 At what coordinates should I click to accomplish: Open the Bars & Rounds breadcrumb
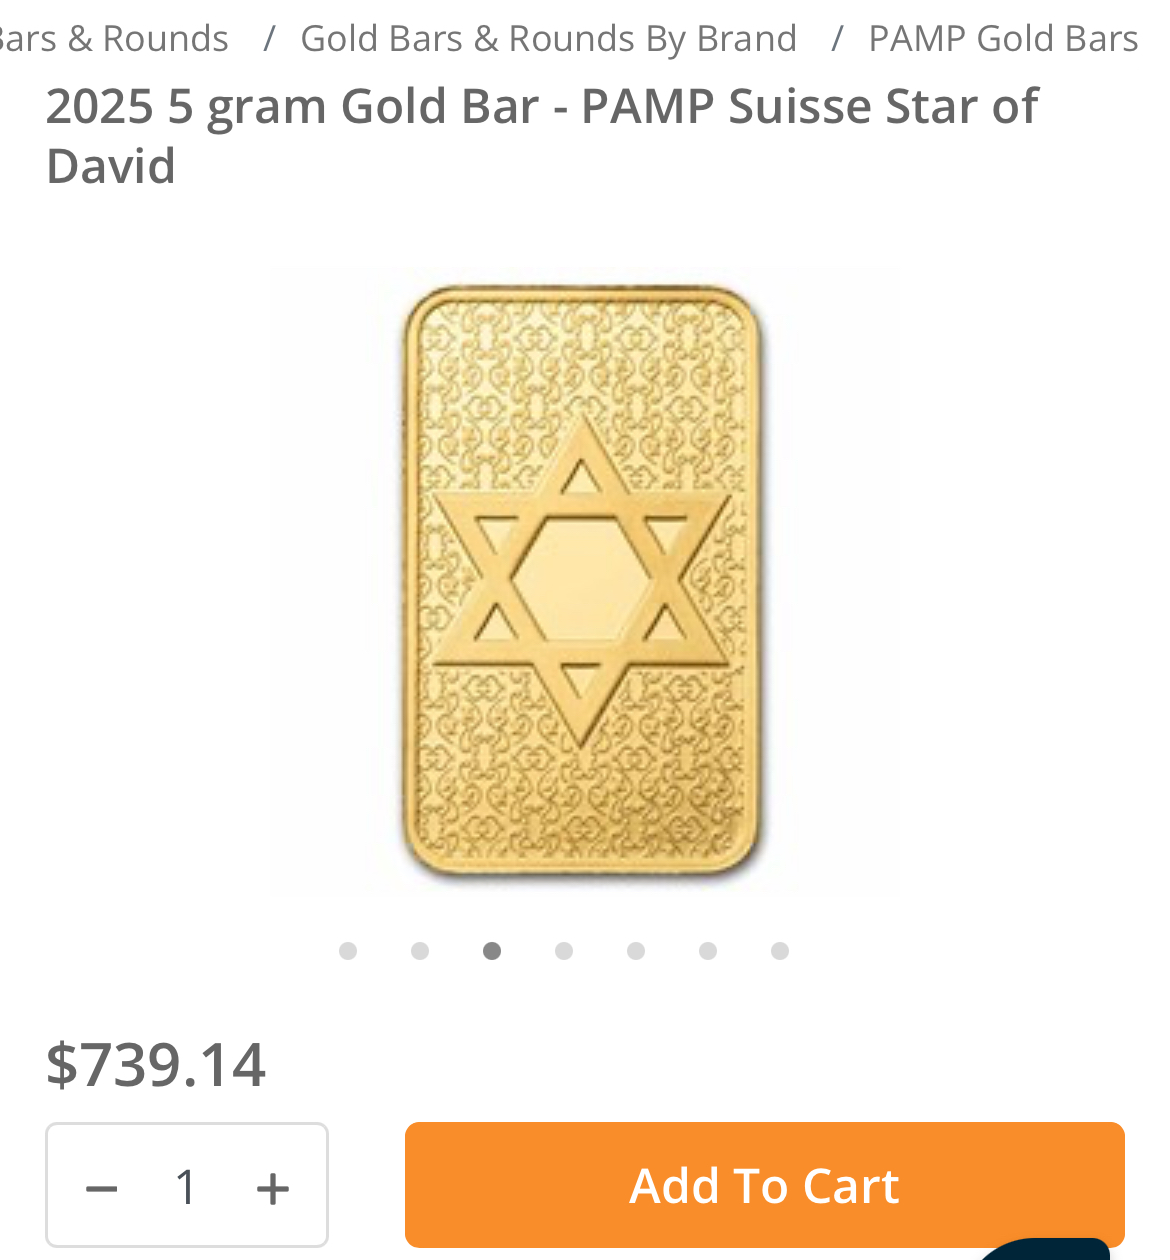114,39
